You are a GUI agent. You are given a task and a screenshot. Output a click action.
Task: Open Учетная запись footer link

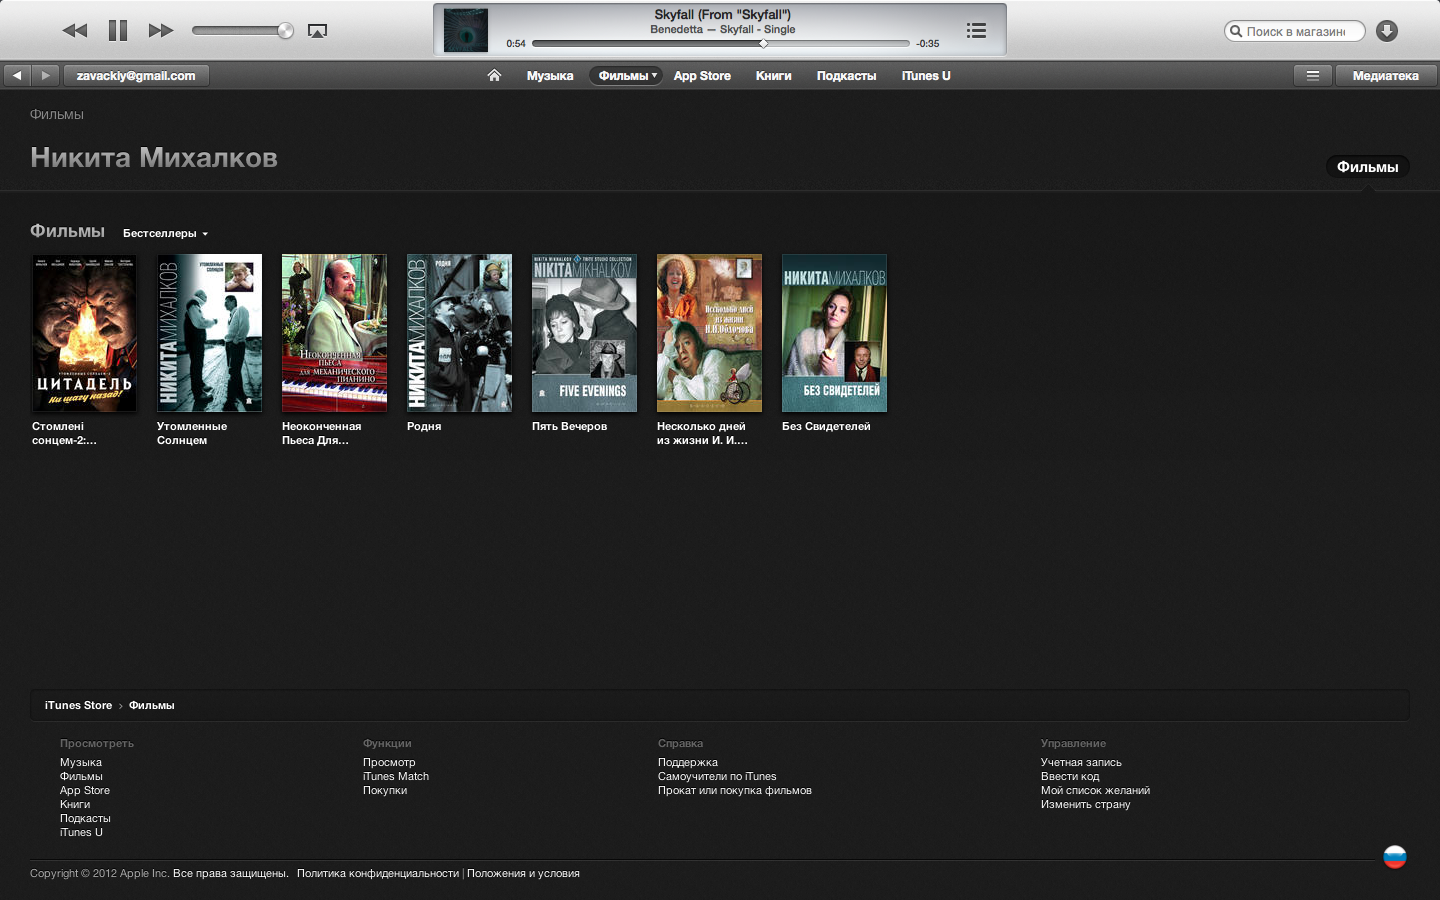1081,762
